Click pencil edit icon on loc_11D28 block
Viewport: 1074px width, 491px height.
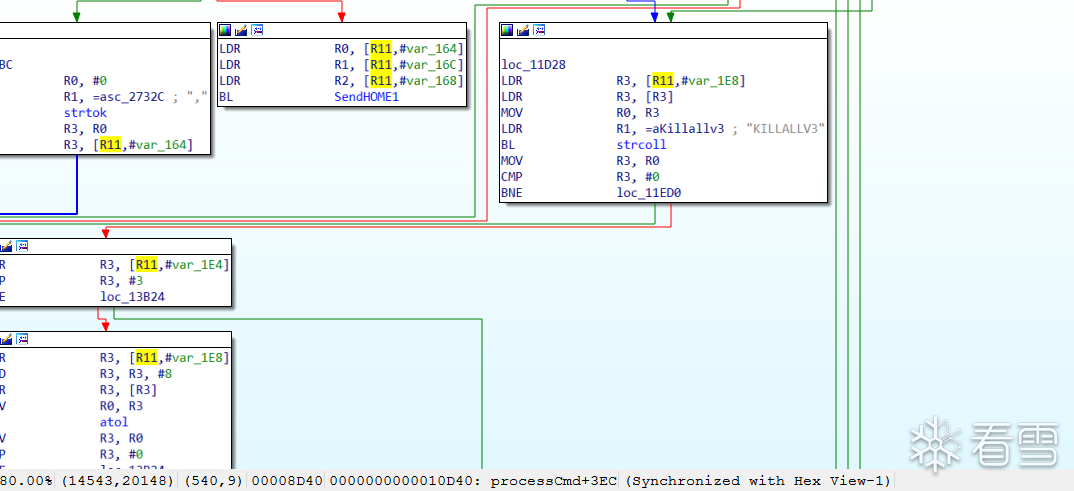click(x=523, y=30)
